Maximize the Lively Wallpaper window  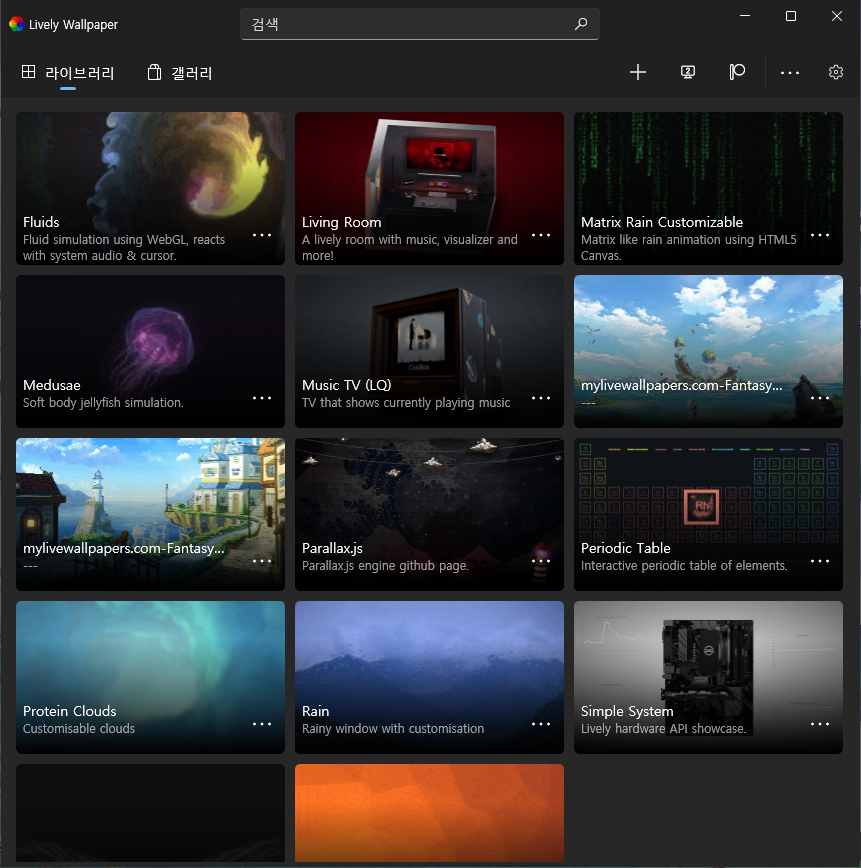(x=791, y=16)
